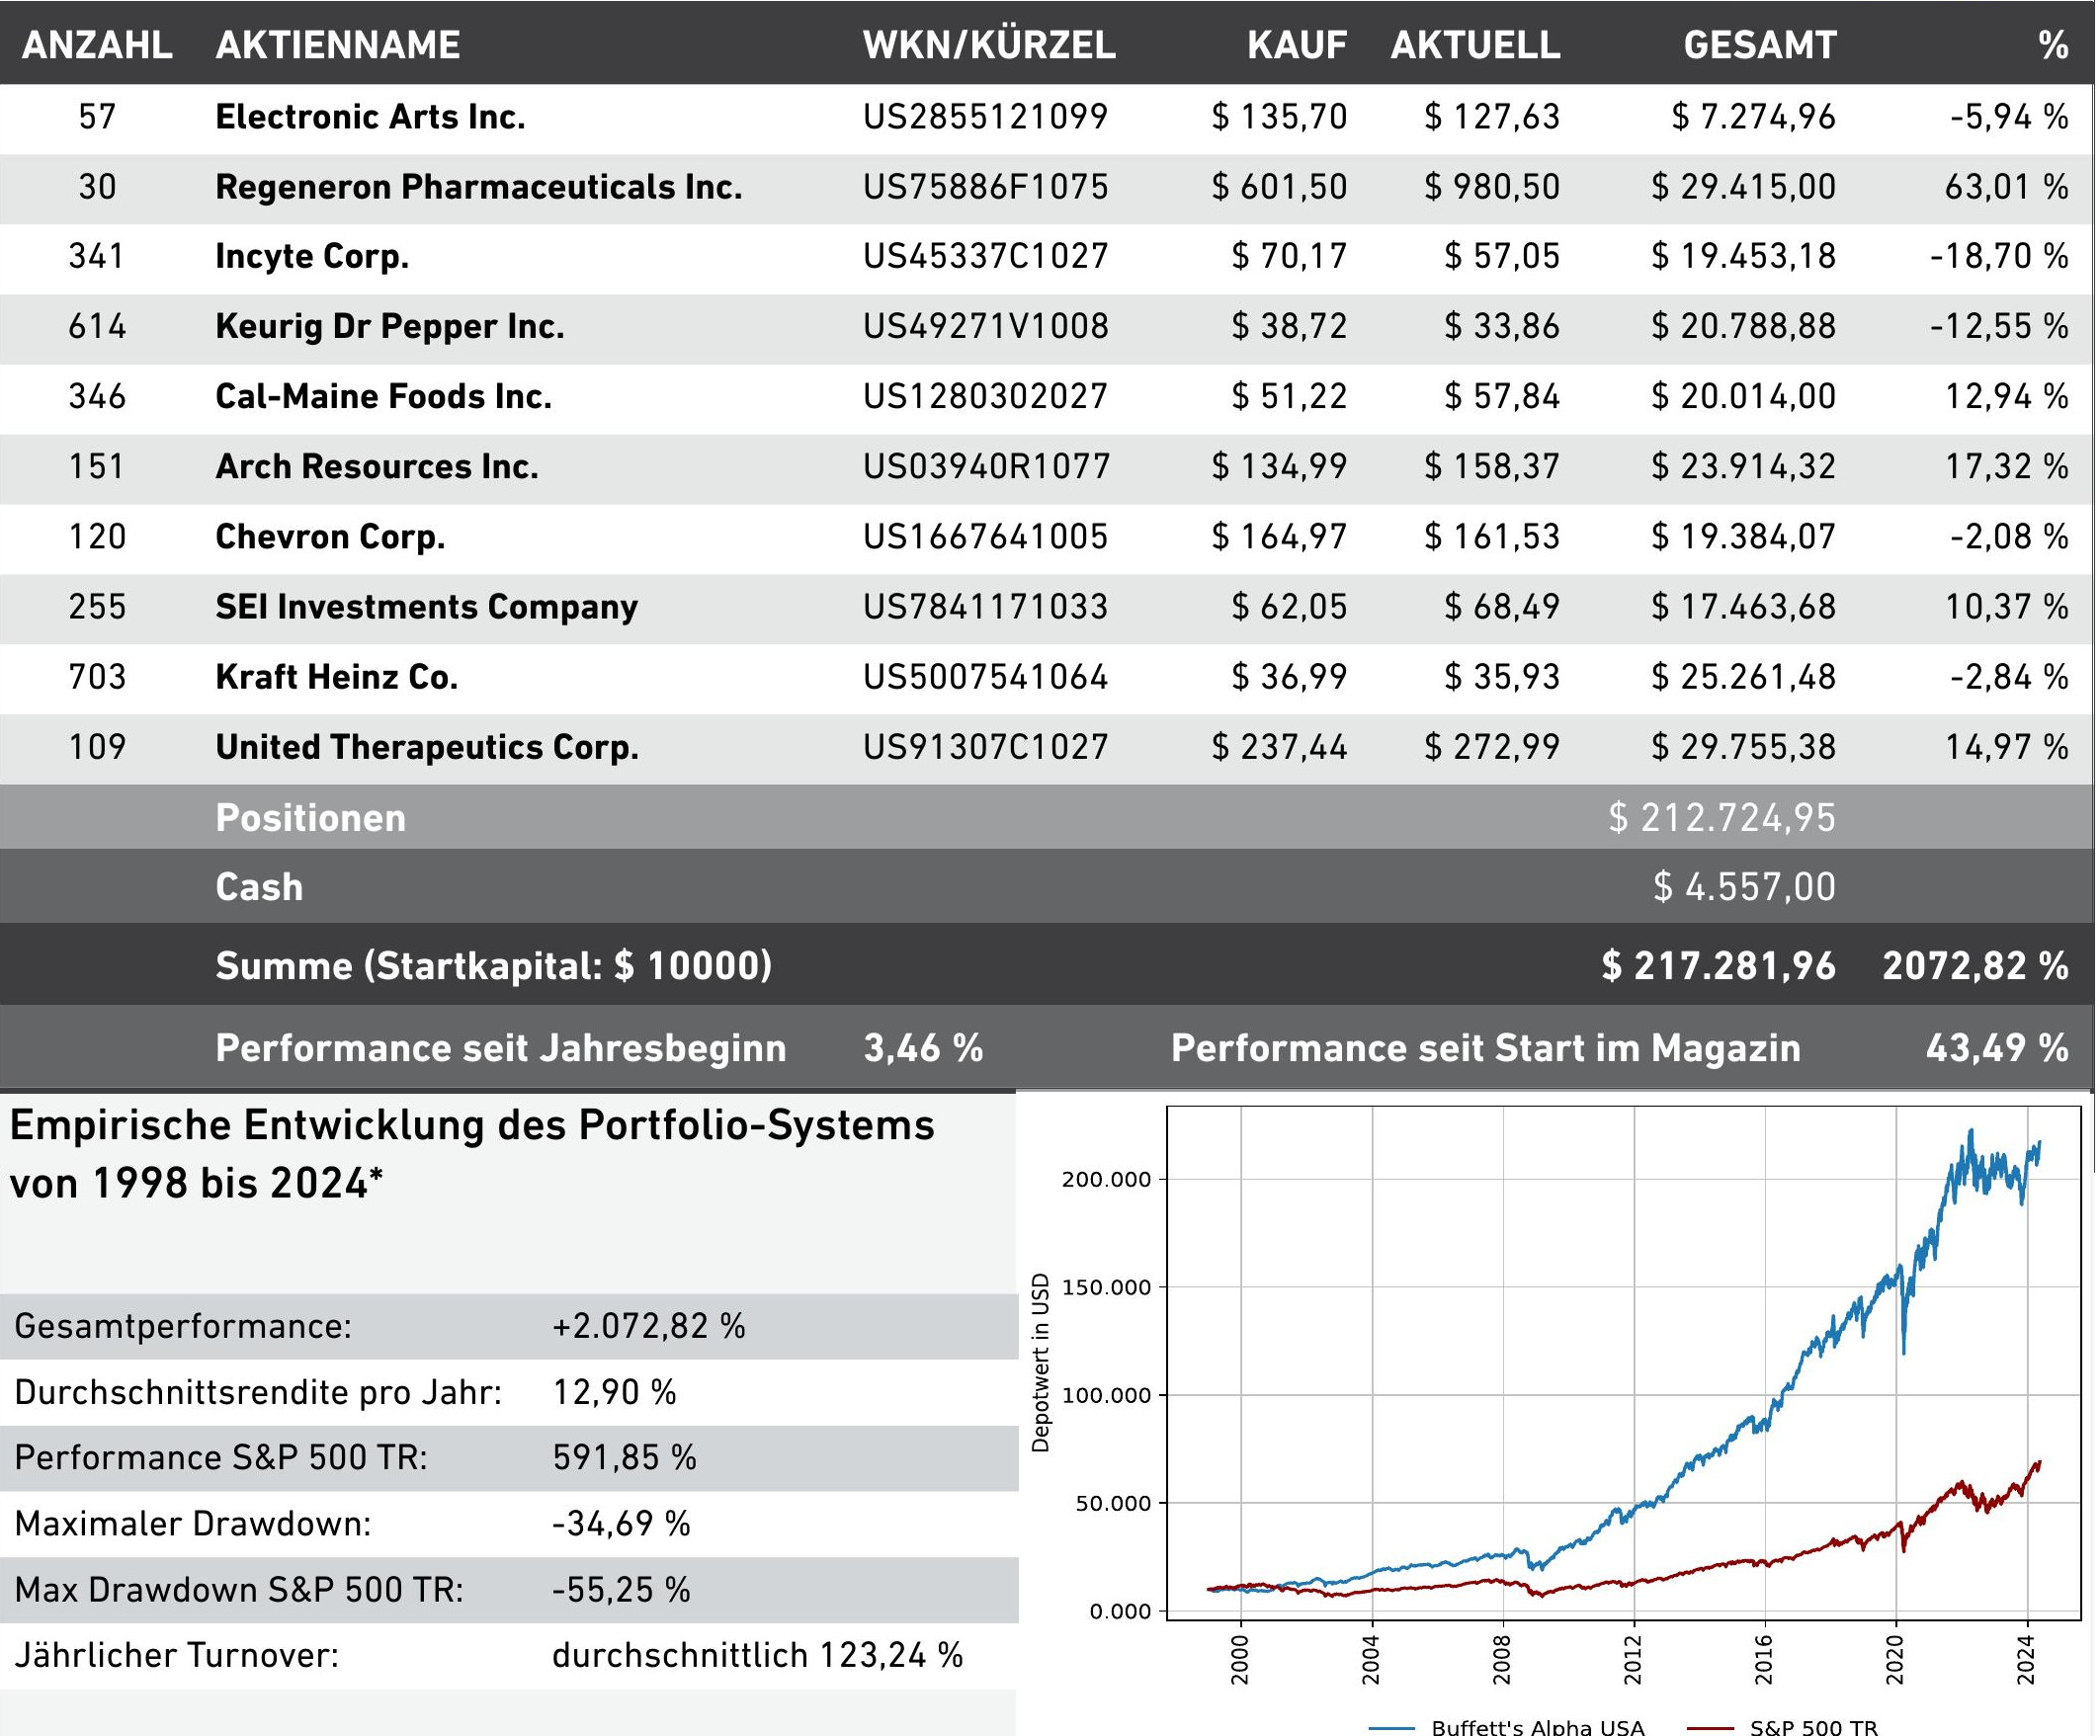Click ISIN US2855121099
The height and width of the screenshot is (1736, 2100).
click(986, 117)
